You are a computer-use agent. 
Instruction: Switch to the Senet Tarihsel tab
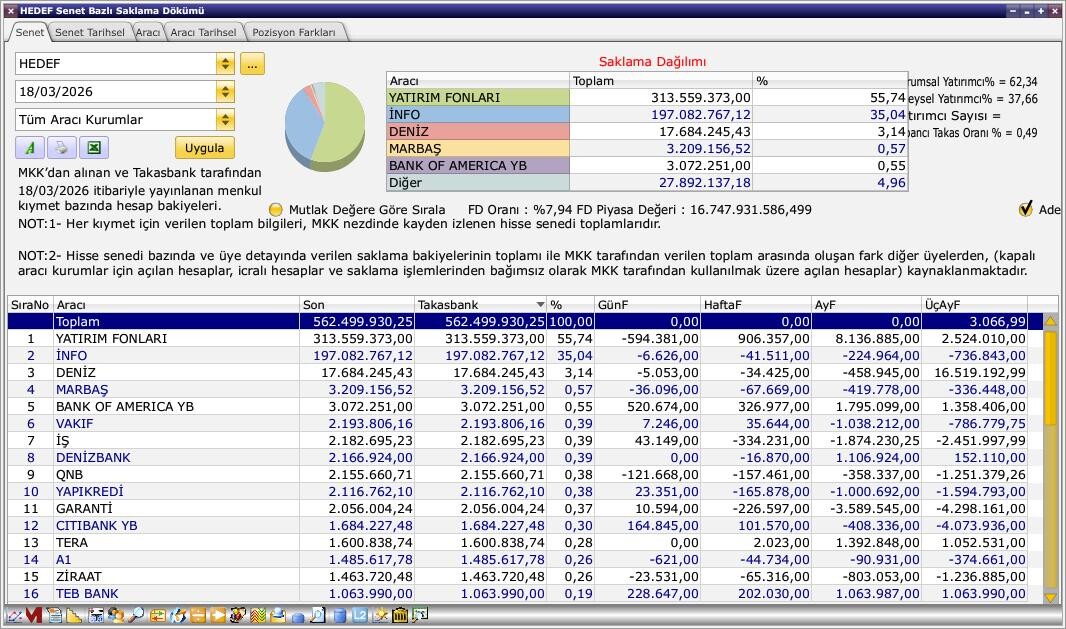coord(89,32)
